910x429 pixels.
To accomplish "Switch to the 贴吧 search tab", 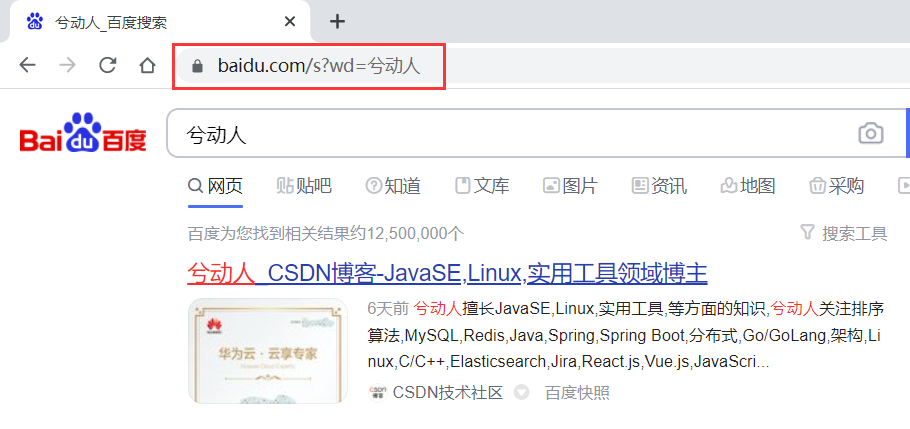I will [x=304, y=186].
